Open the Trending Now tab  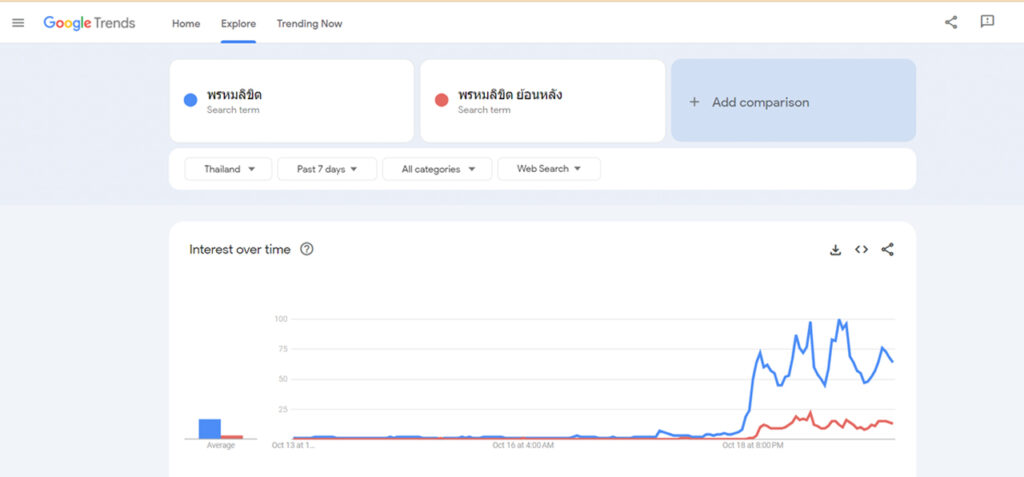coord(310,24)
